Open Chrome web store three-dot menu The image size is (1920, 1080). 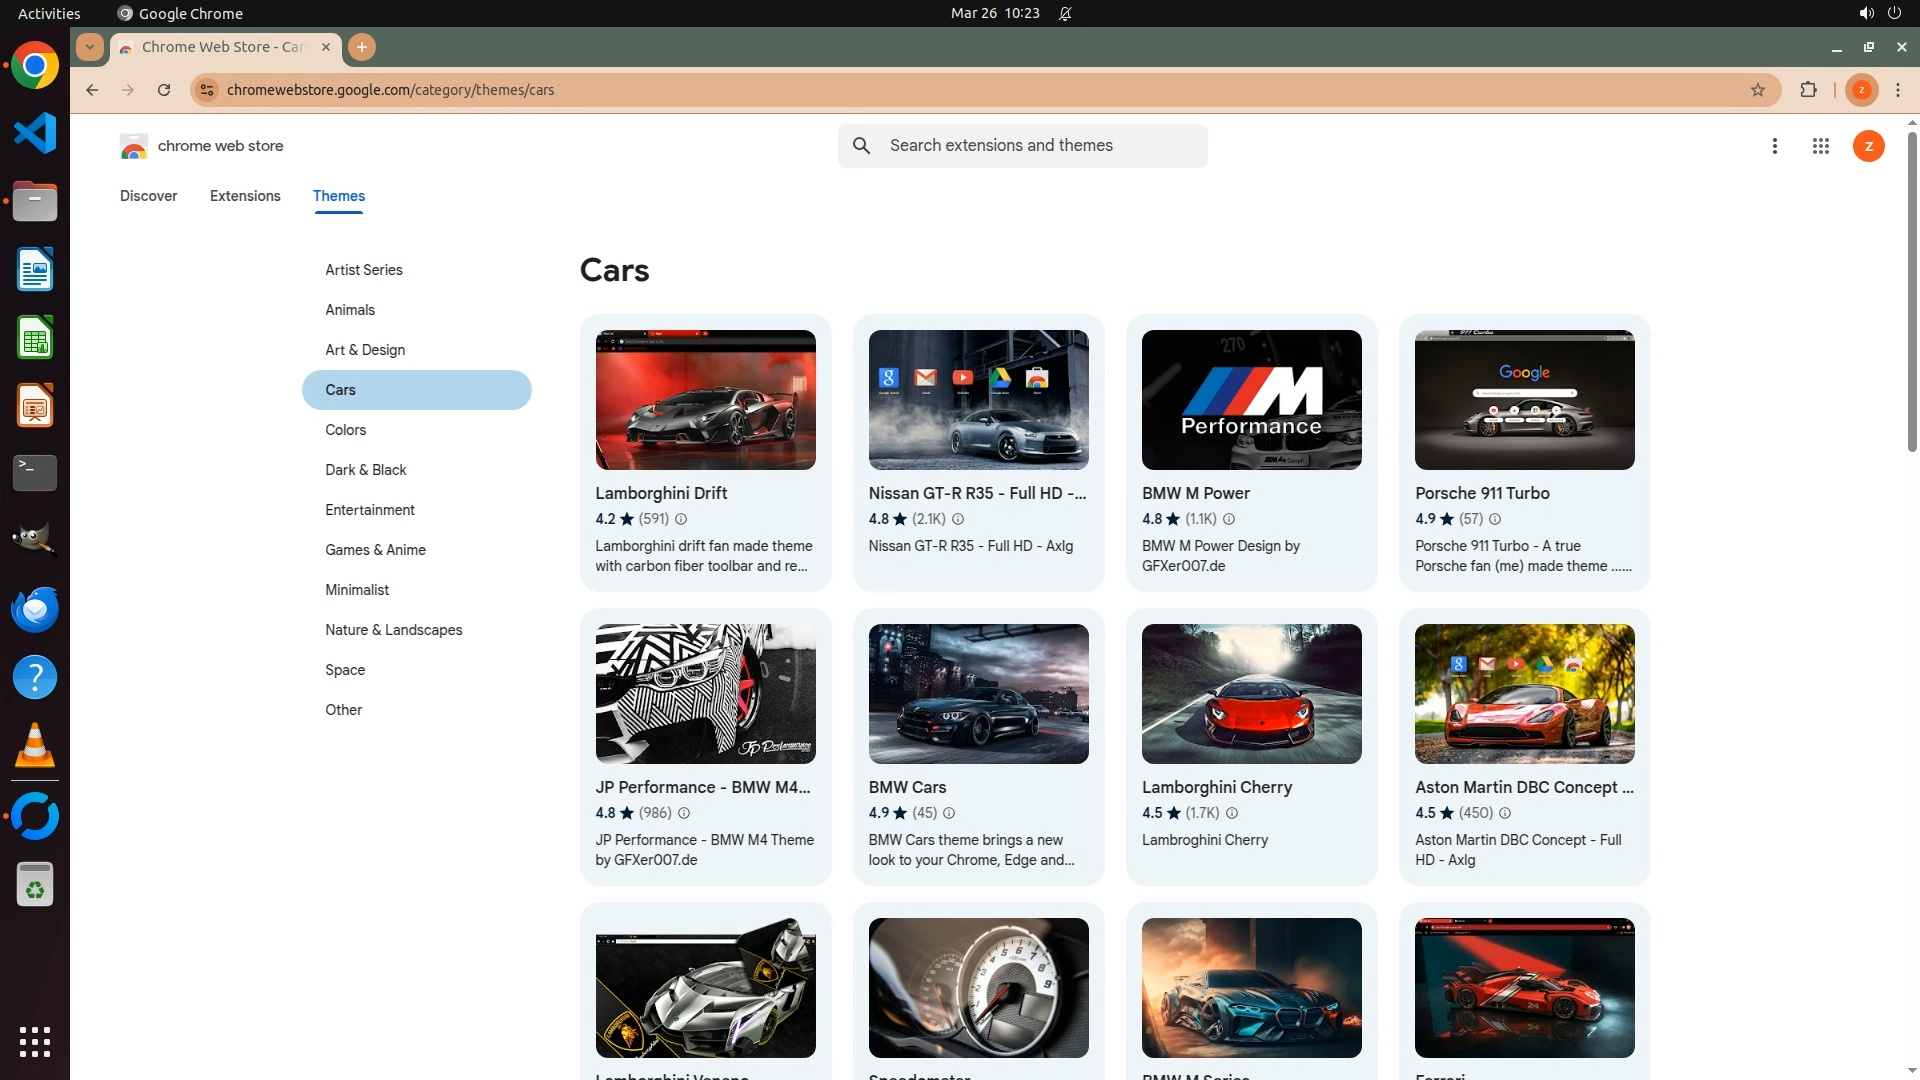1774,146
